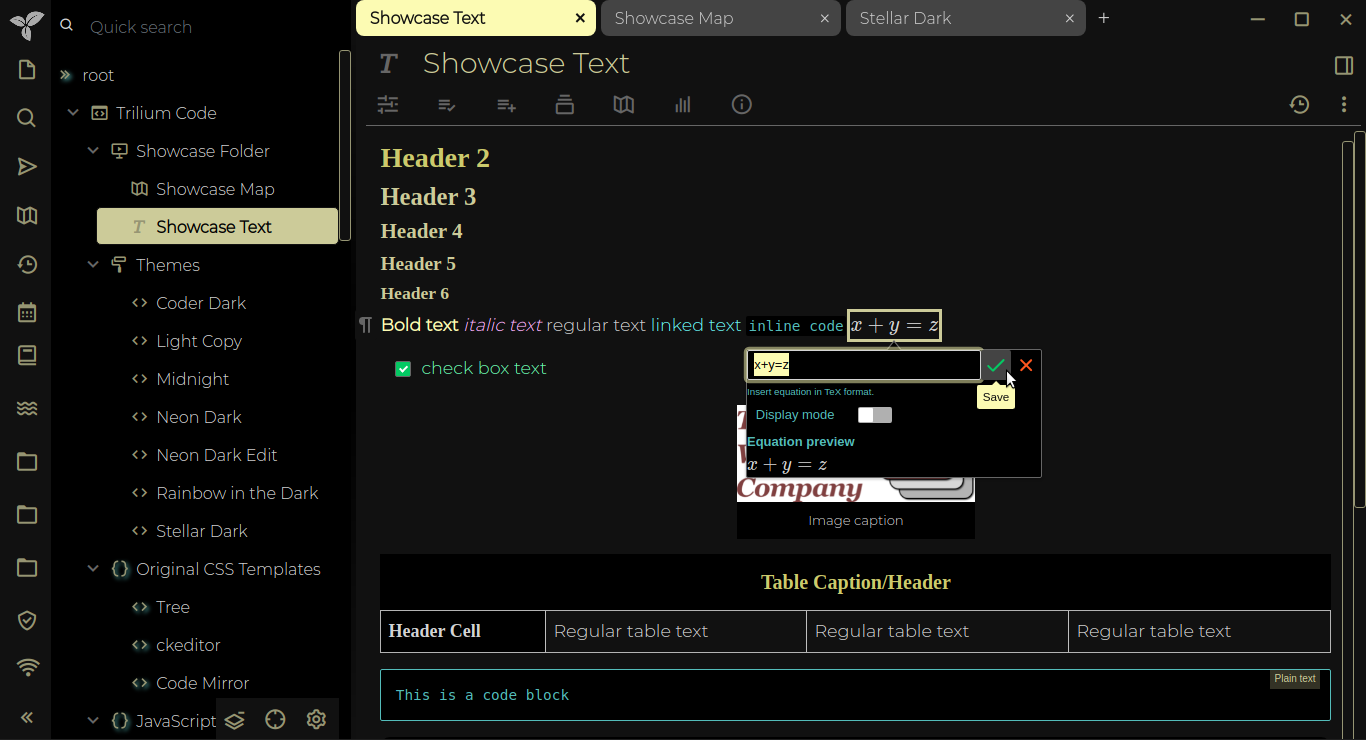Open inherited attributes list-plus icon
Screen dimensions: 1366x740
pyautogui.click(x=506, y=105)
